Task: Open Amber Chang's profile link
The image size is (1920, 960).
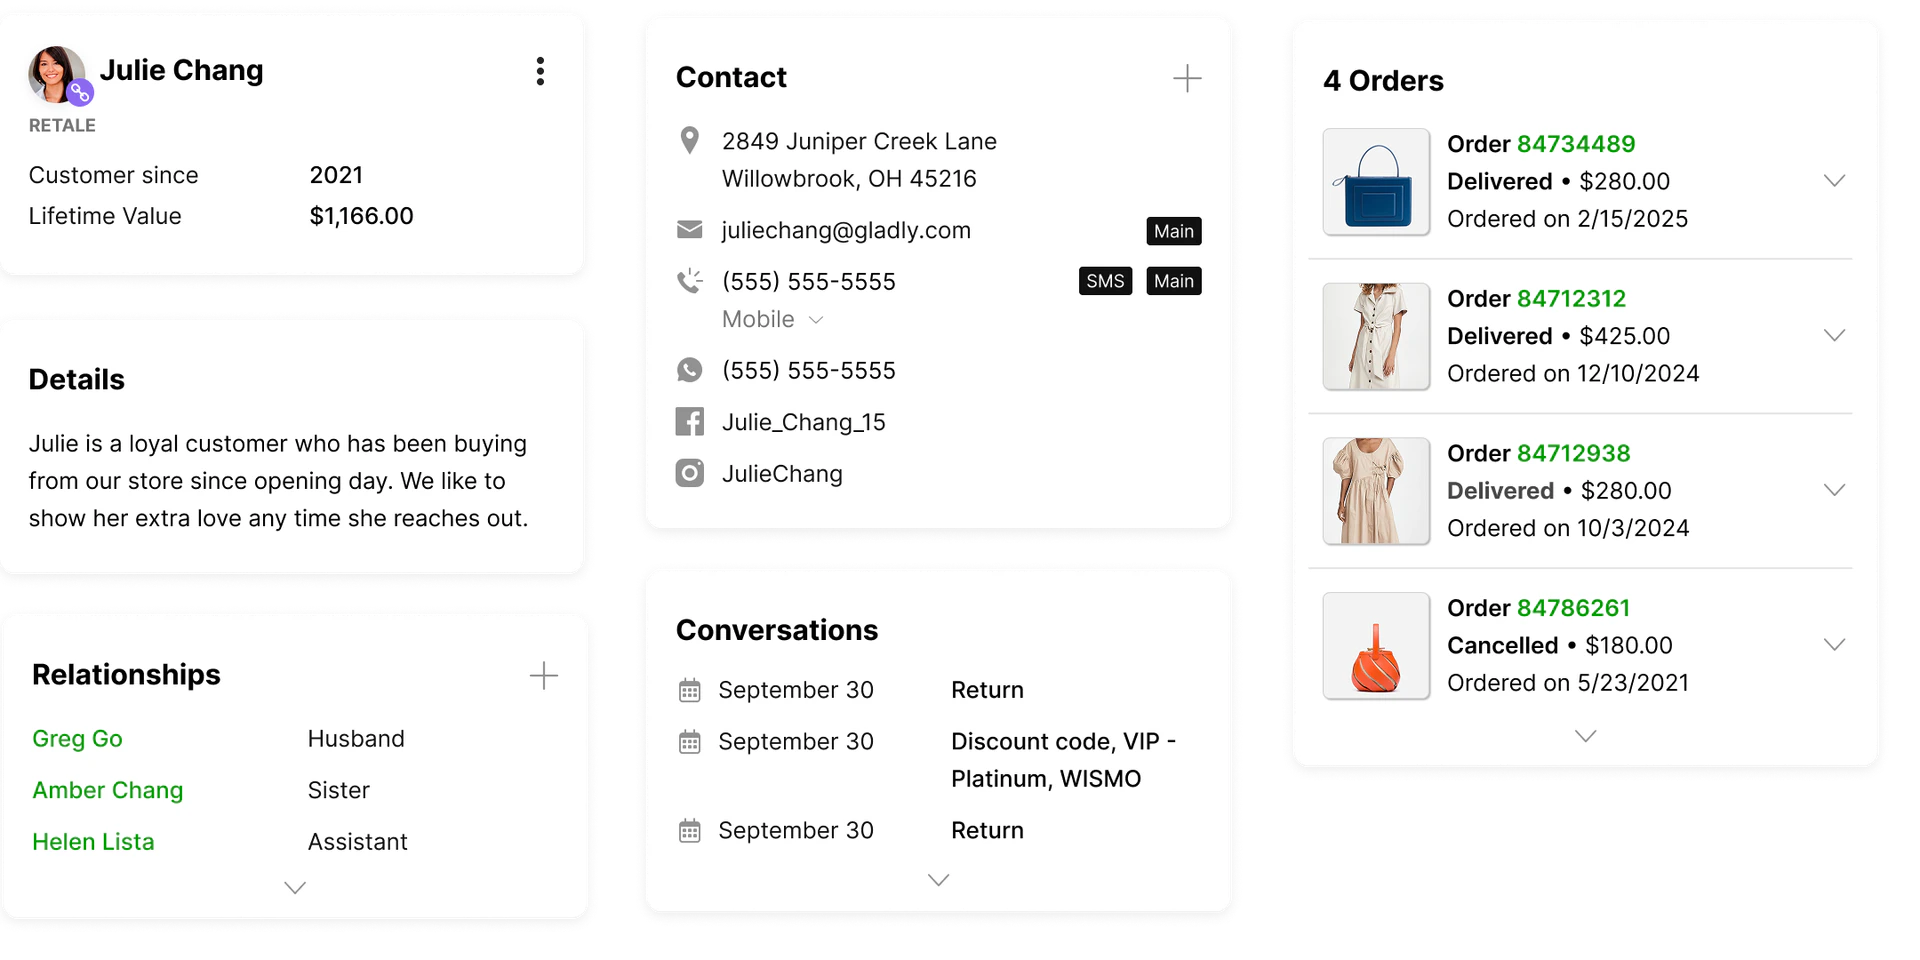Action: click(x=108, y=790)
